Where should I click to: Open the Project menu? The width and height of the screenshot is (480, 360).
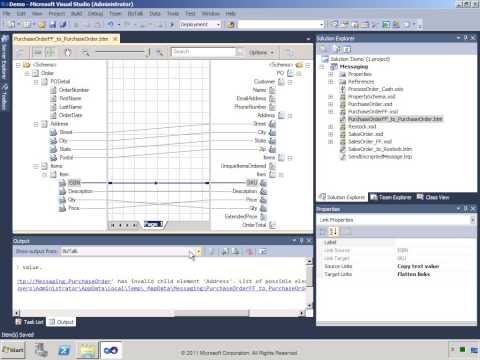(57, 14)
